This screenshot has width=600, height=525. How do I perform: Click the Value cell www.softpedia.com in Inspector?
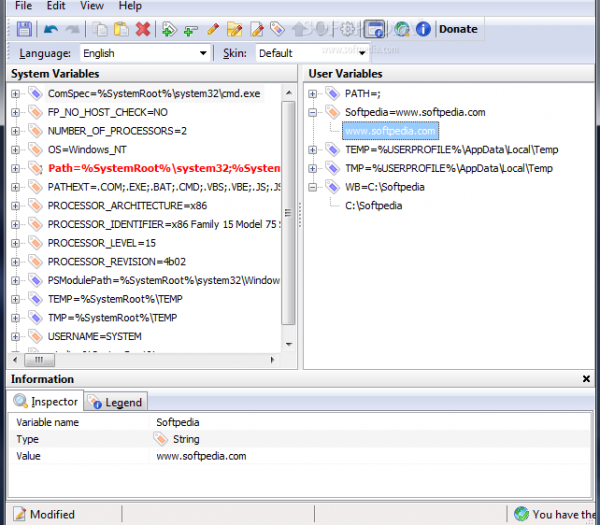click(x=201, y=456)
